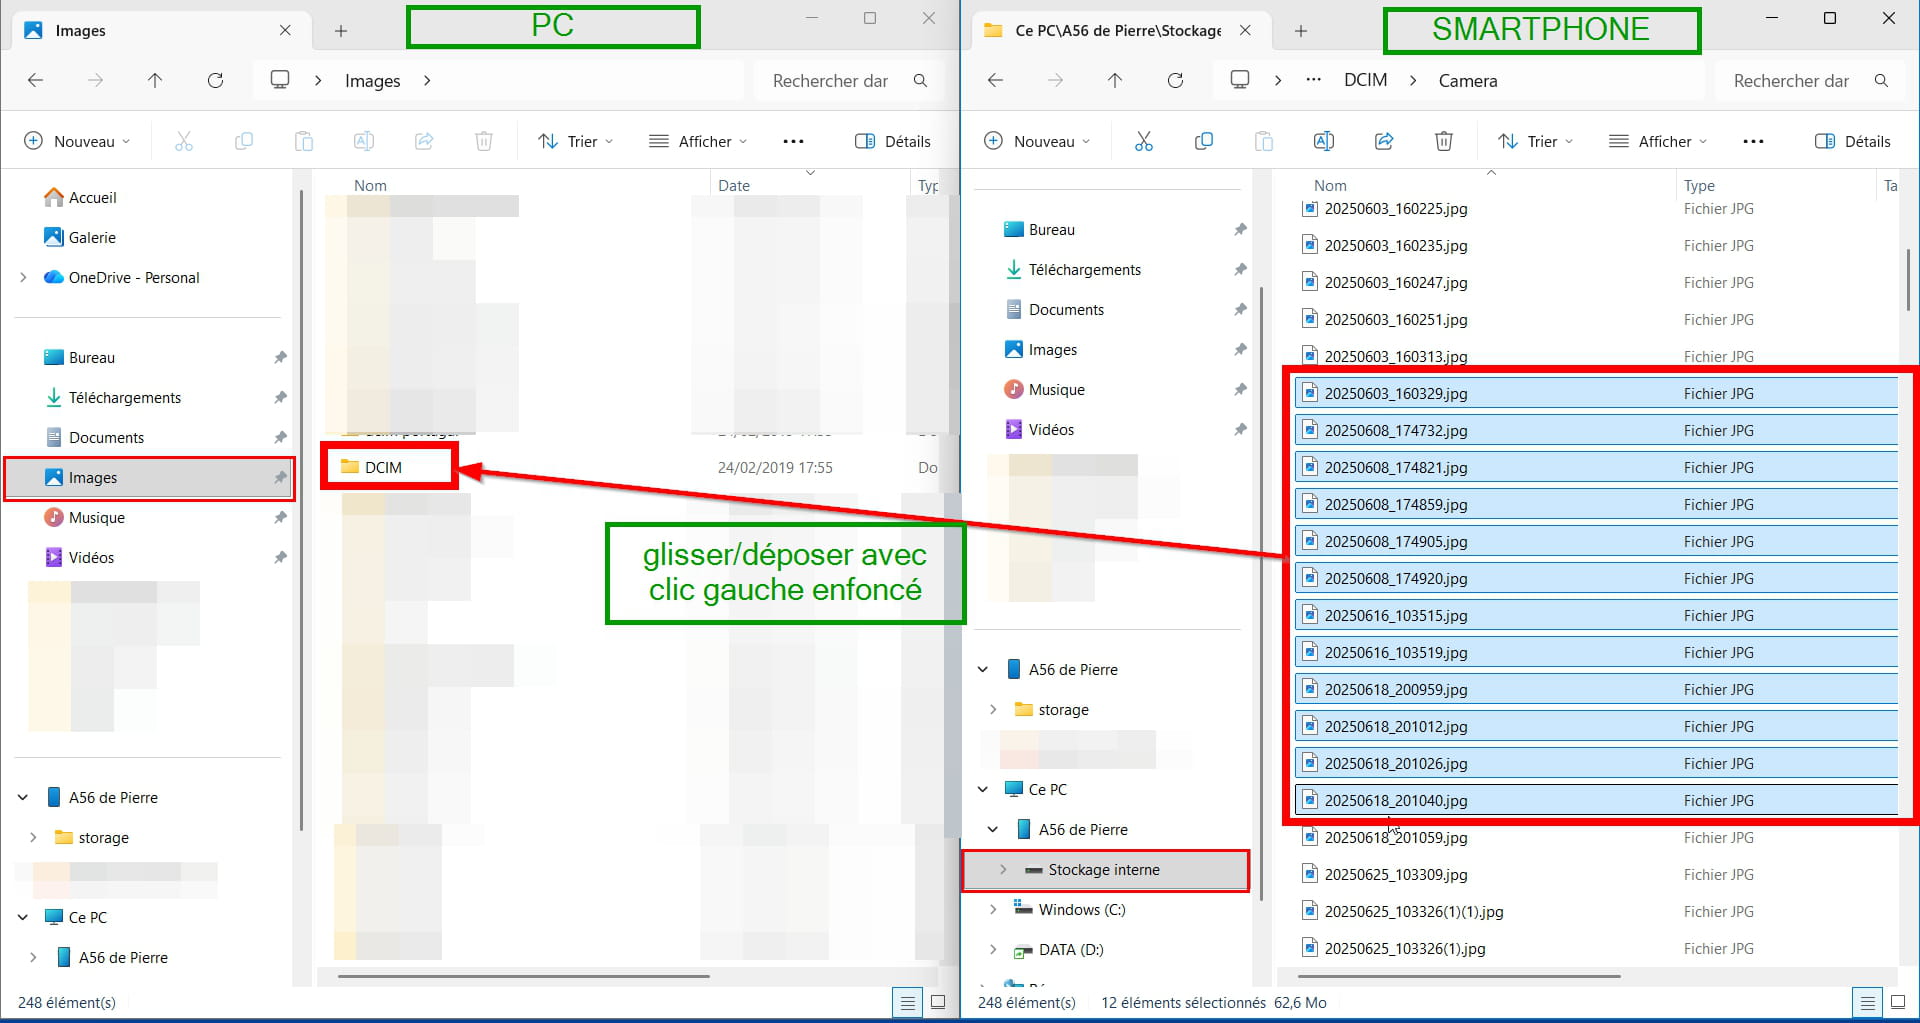Open the DCIM folder in the Images list
This screenshot has width=1920, height=1023.
tap(383, 467)
